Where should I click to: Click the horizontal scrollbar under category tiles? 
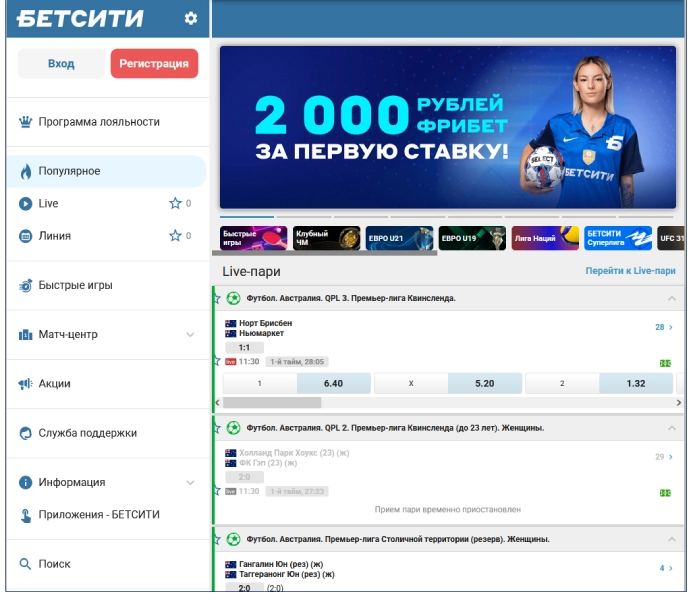tap(324, 253)
